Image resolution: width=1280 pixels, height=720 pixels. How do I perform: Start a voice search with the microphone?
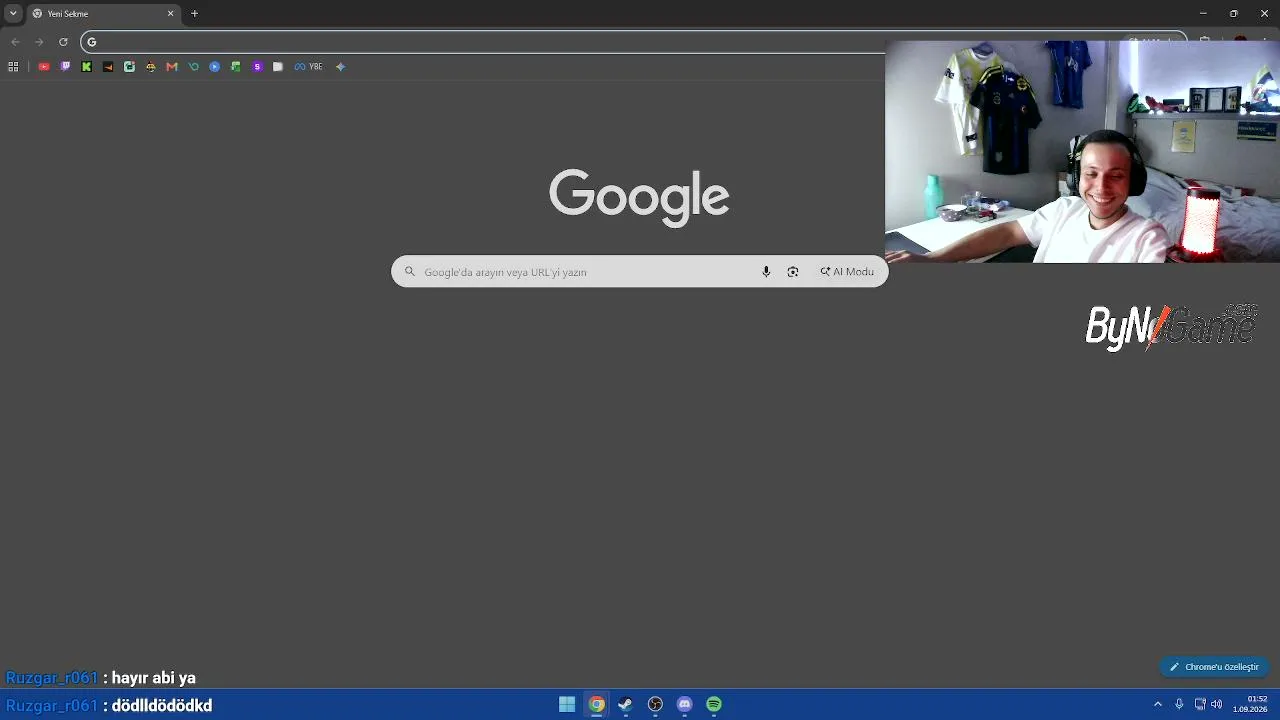766,272
